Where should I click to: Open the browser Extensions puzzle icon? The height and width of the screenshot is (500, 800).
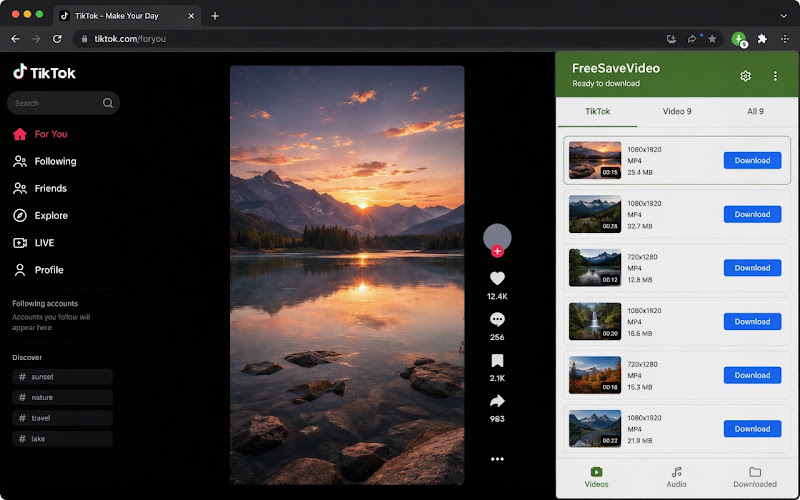coord(762,39)
